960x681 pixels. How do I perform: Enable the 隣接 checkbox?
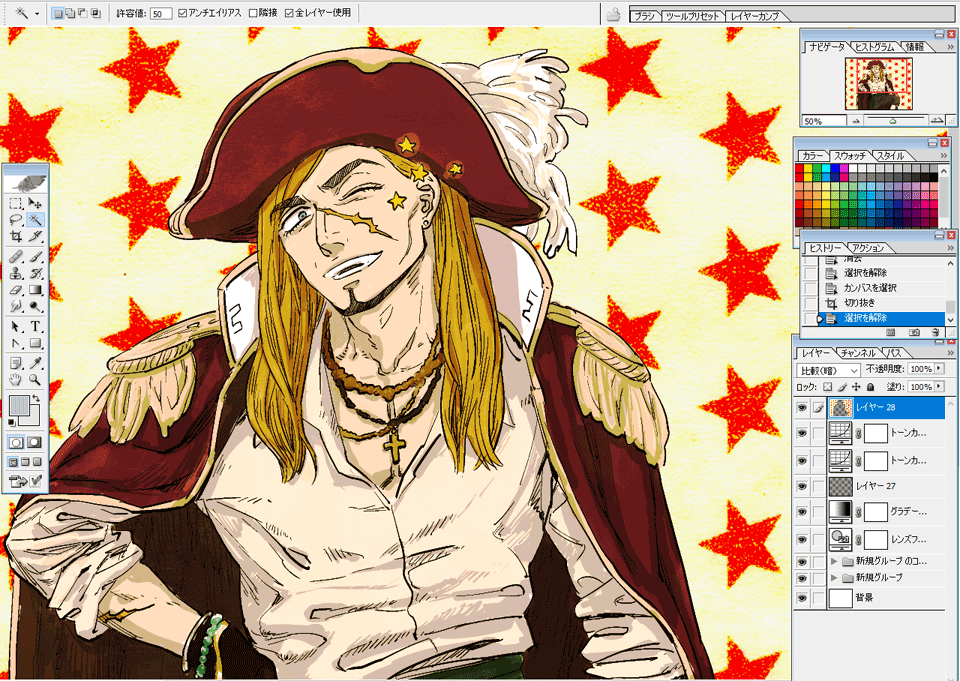coord(253,13)
